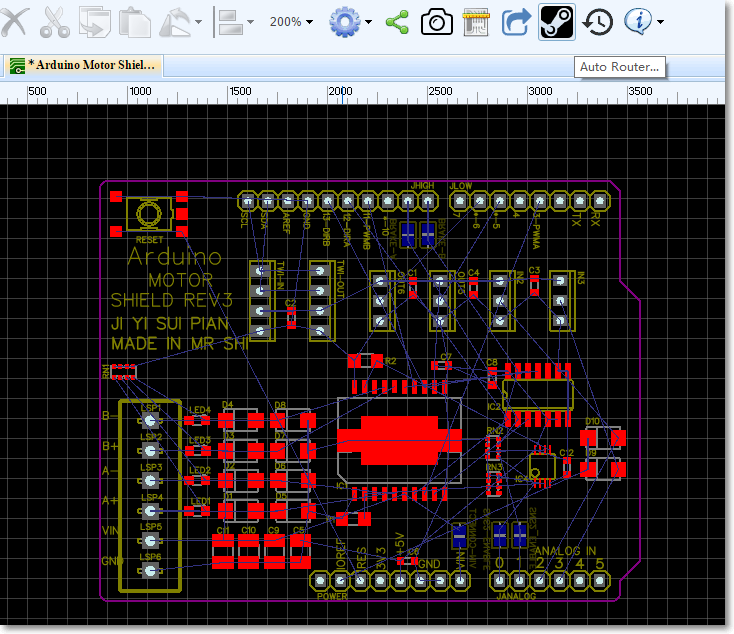Image resolution: width=734 pixels, height=634 pixels.
Task: Click the 'ANALOG IN' silkscreen label
Action: 565,551
